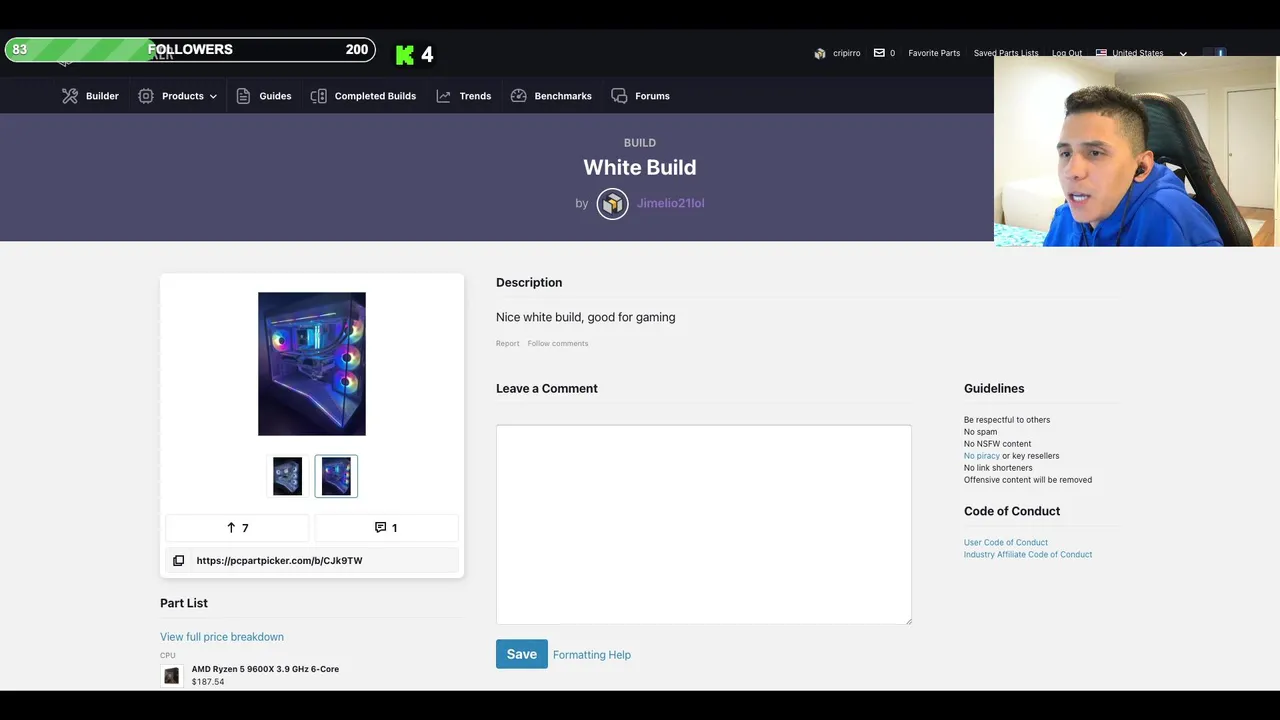Click the Log Out link
Viewport: 1280px width, 720px height.
point(1067,53)
